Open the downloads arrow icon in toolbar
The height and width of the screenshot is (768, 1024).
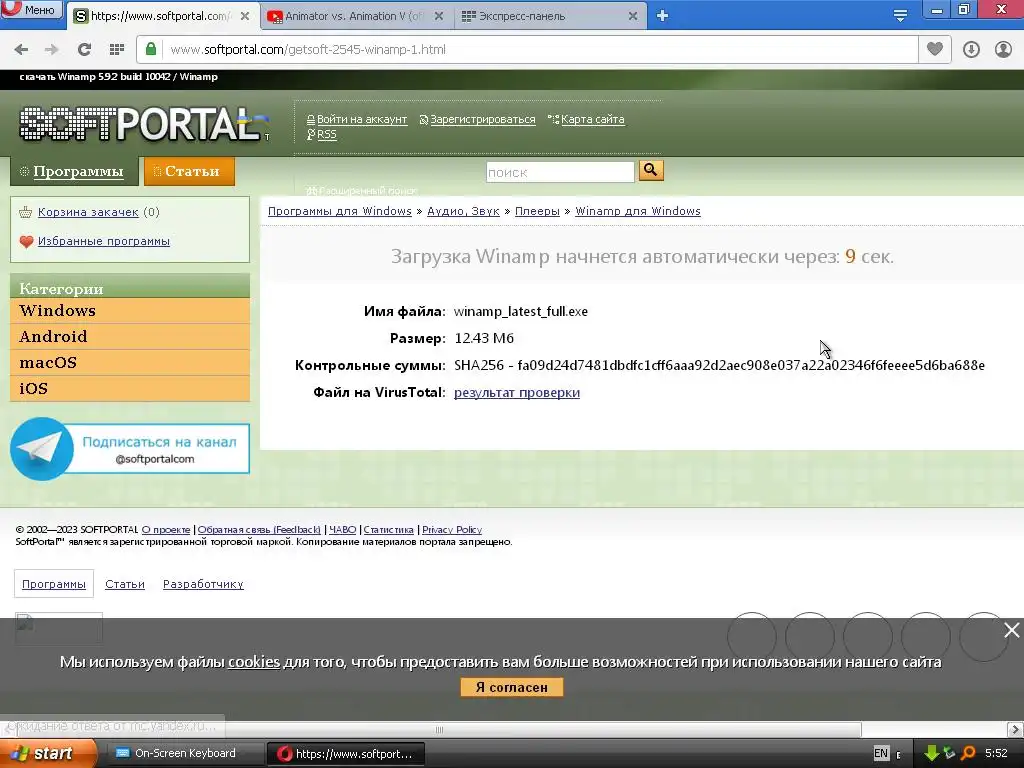[x=971, y=50]
